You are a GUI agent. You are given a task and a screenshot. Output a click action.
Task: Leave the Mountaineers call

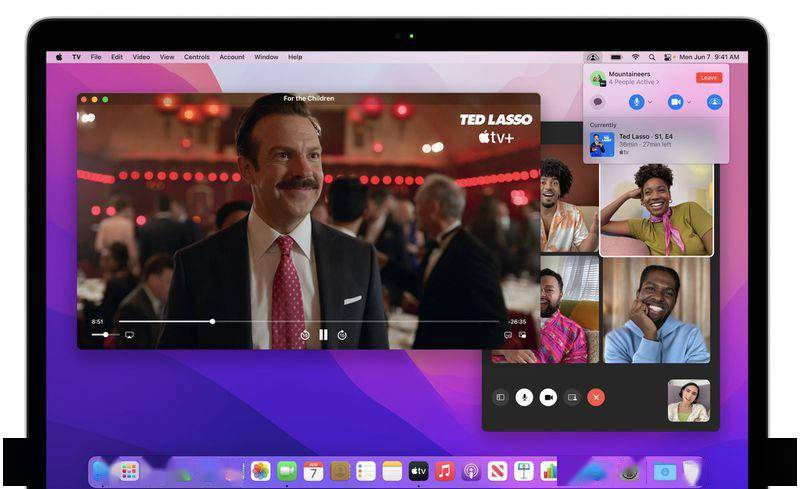pos(709,78)
